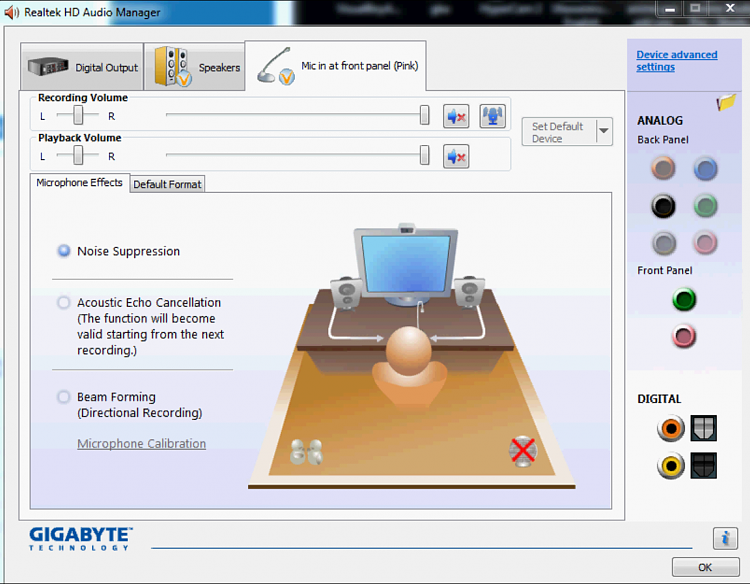Mute the playback volume
Screen dimensions: 750x584
(457, 156)
